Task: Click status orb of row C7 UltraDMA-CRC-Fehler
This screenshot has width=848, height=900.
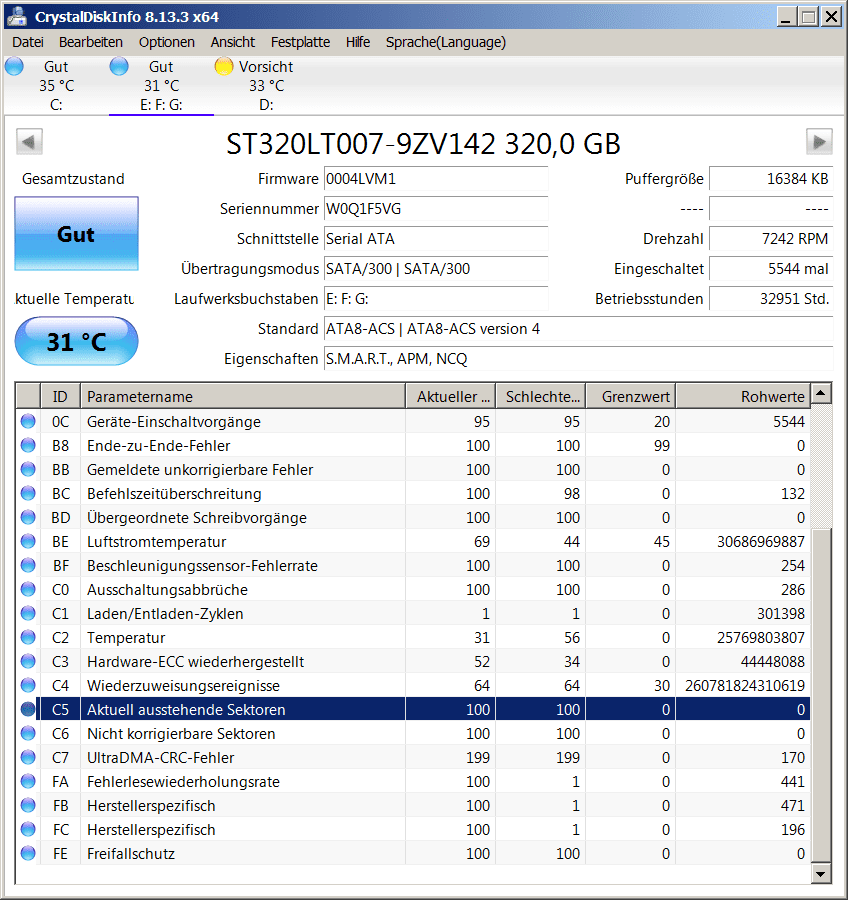Action: pyautogui.click(x=28, y=758)
